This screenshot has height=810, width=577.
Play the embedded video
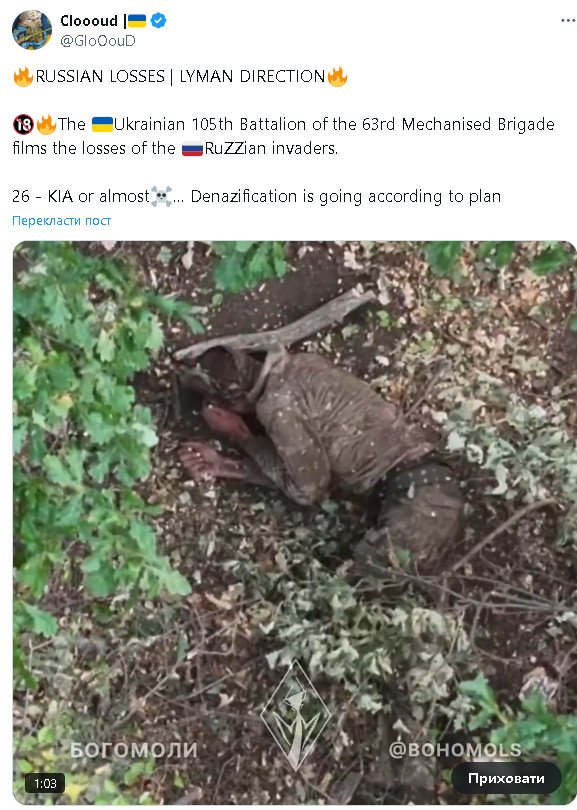[x=294, y=523]
